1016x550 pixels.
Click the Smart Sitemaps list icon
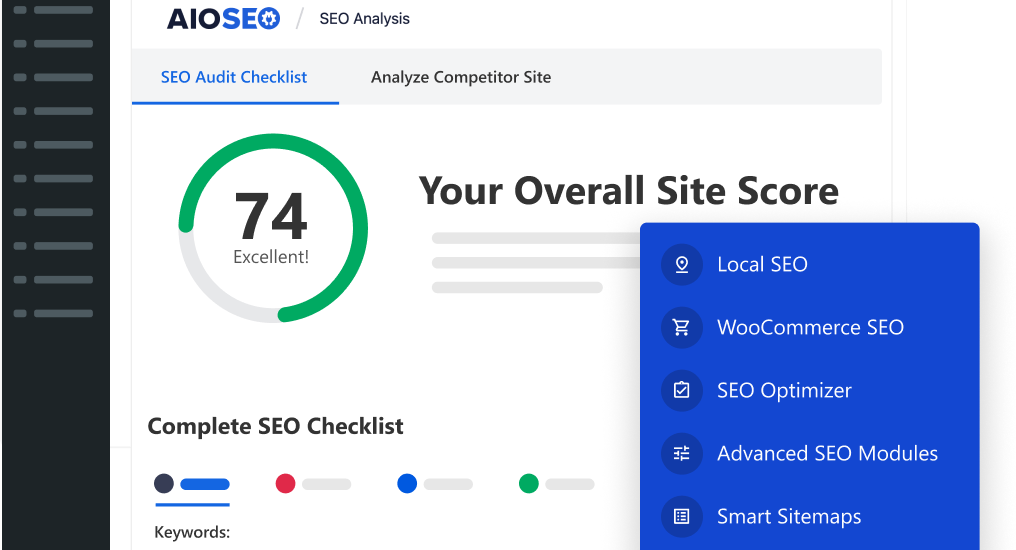click(682, 516)
